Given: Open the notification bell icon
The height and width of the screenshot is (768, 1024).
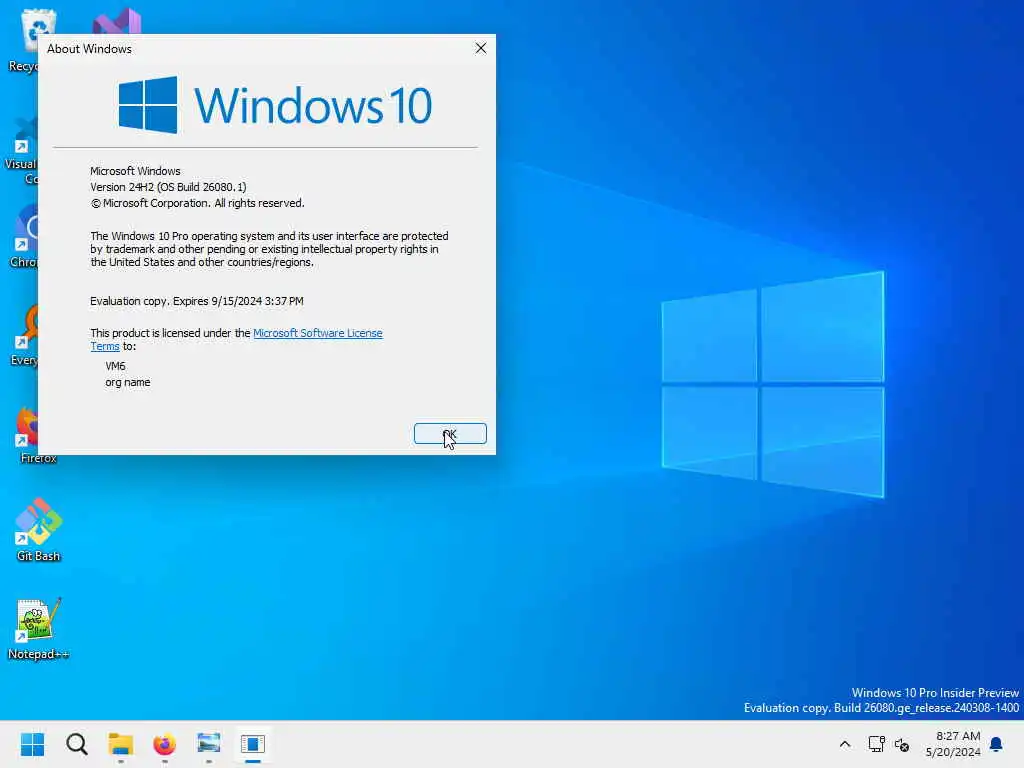Looking at the screenshot, I should (x=997, y=744).
